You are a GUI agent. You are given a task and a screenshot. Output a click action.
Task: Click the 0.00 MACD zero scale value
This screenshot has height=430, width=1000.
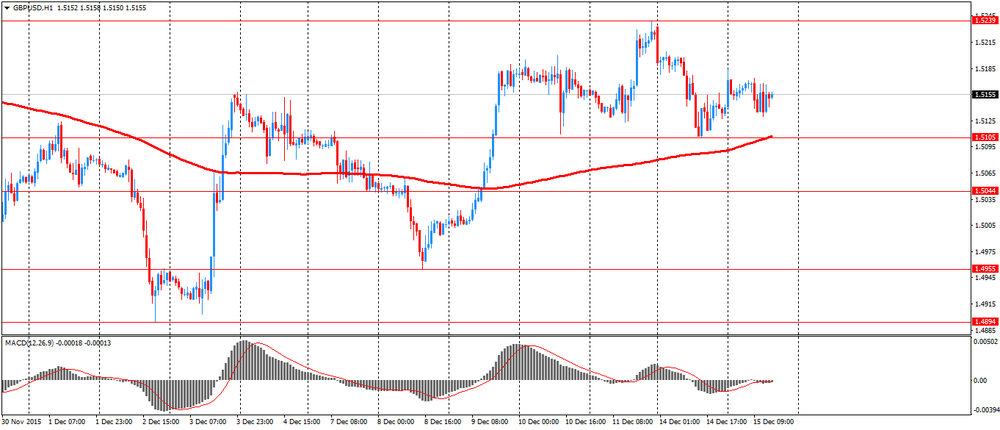tap(981, 381)
